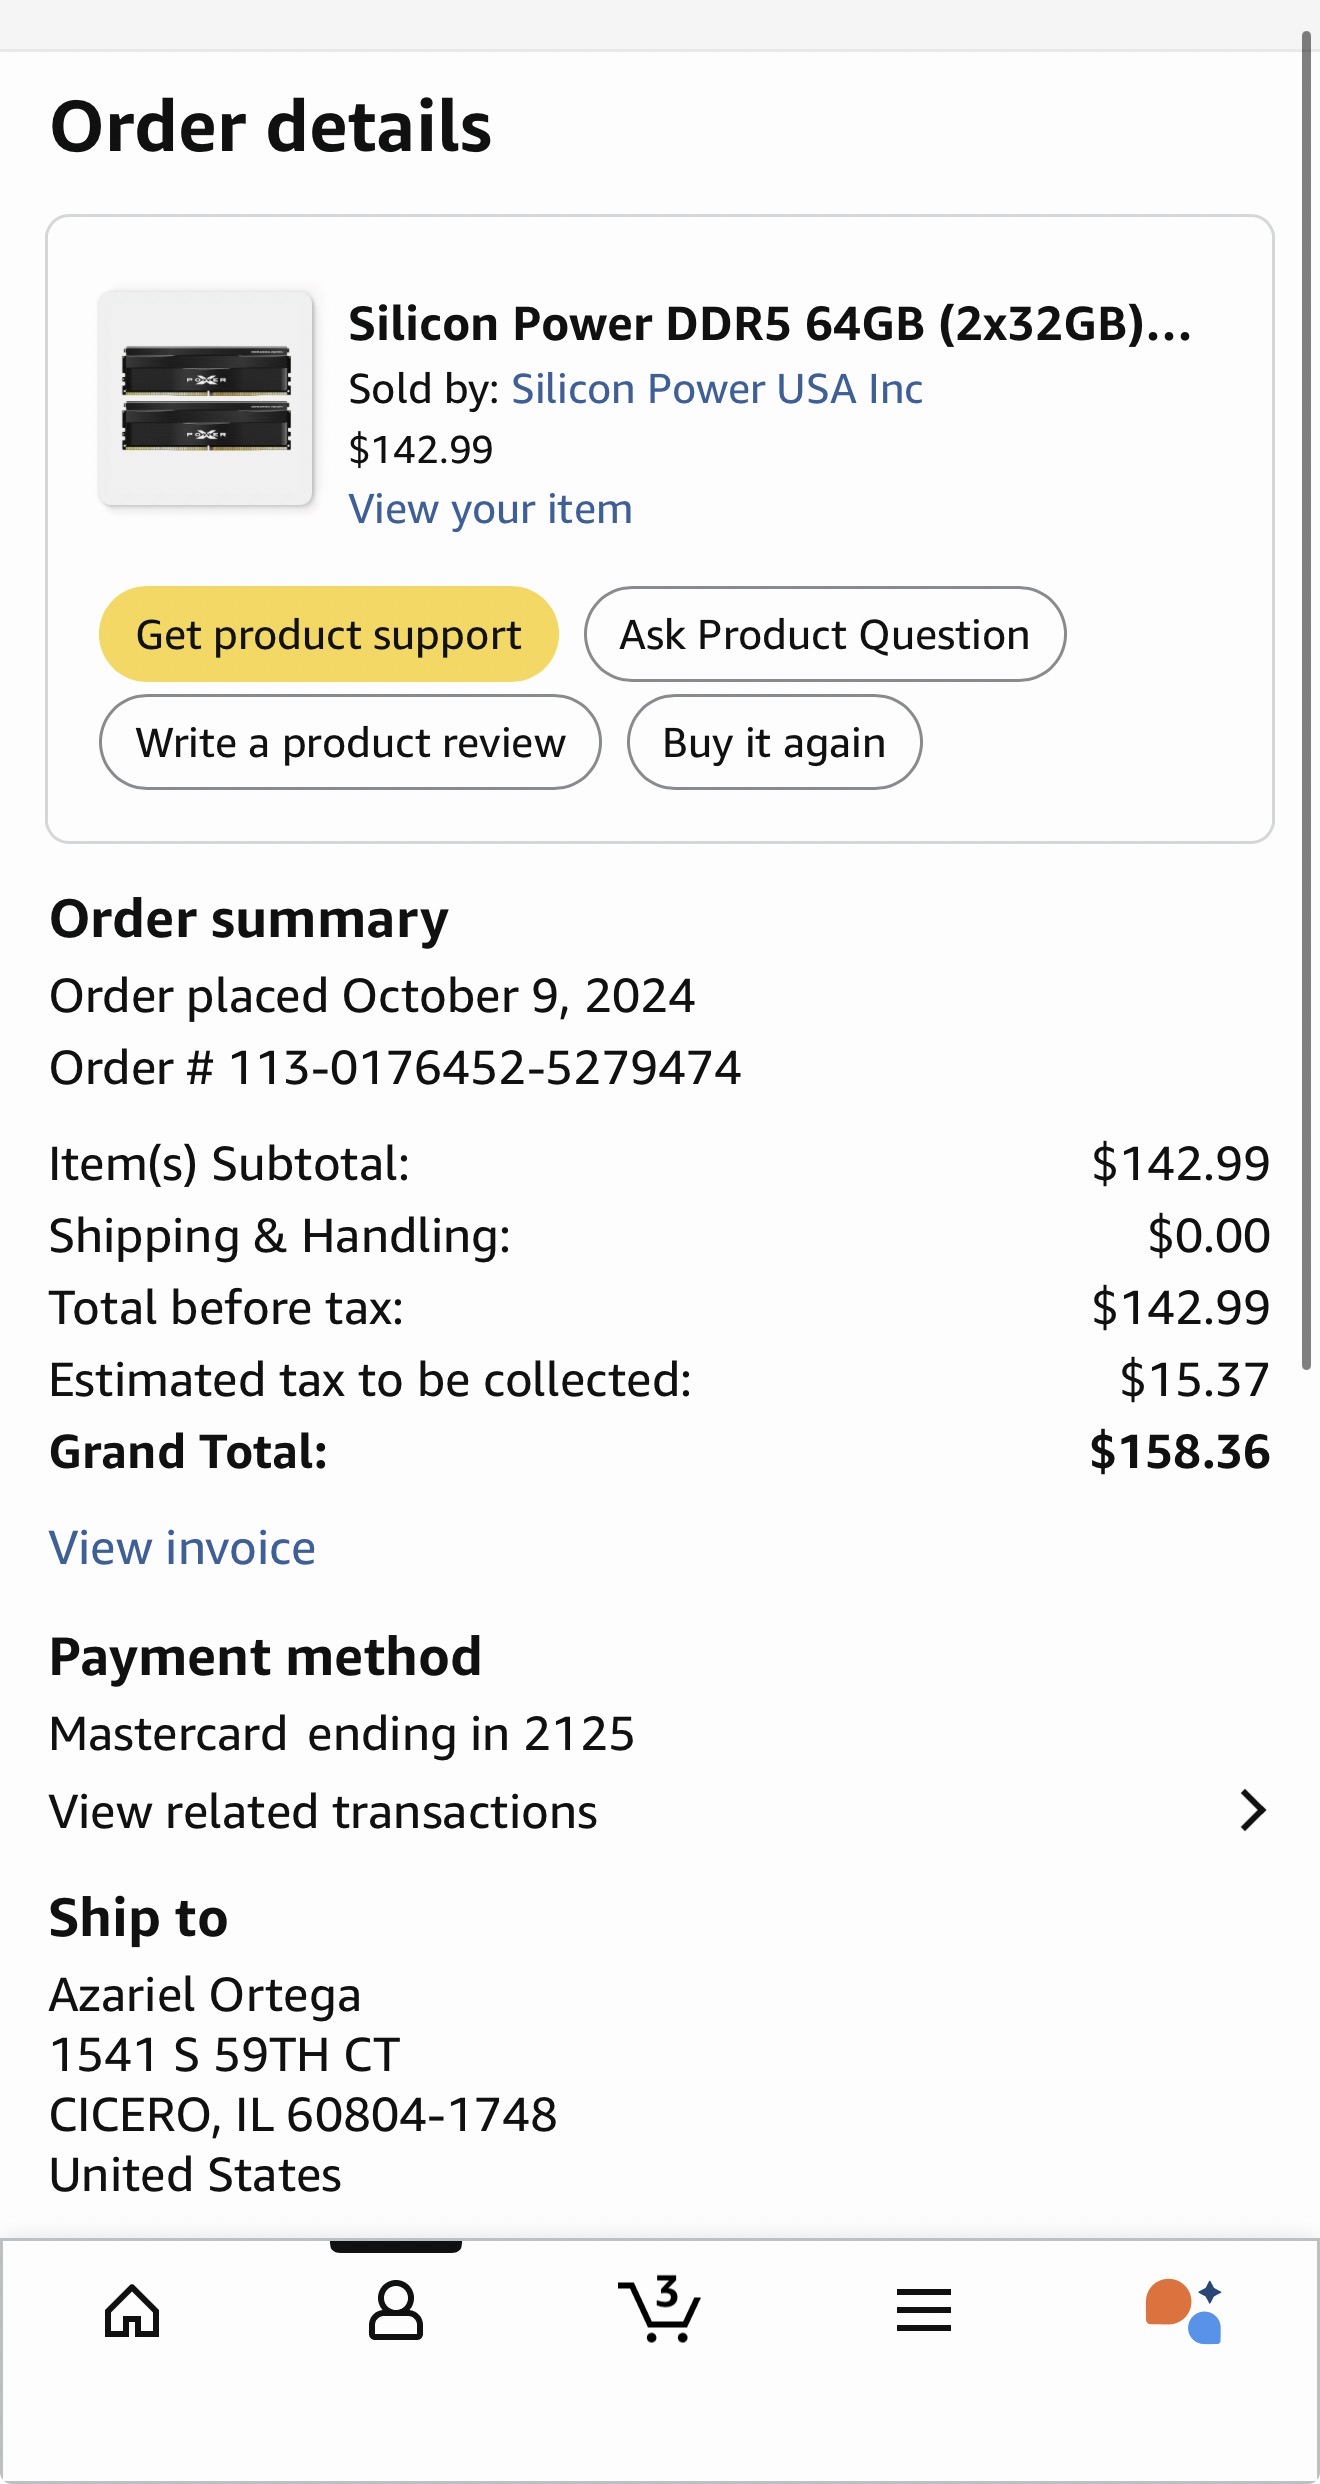Open the account profile icon
The height and width of the screenshot is (2484, 1320).
click(395, 2311)
